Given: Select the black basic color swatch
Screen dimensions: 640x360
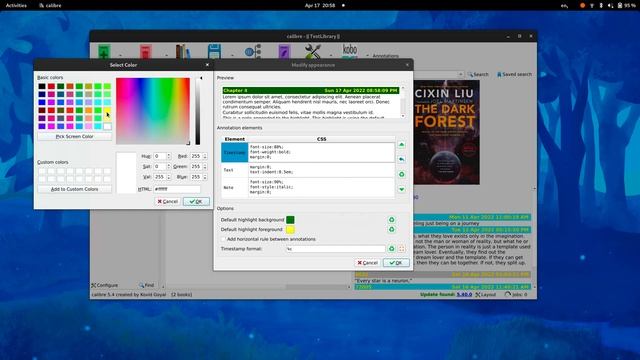Looking at the screenshot, I should tap(42, 86).
